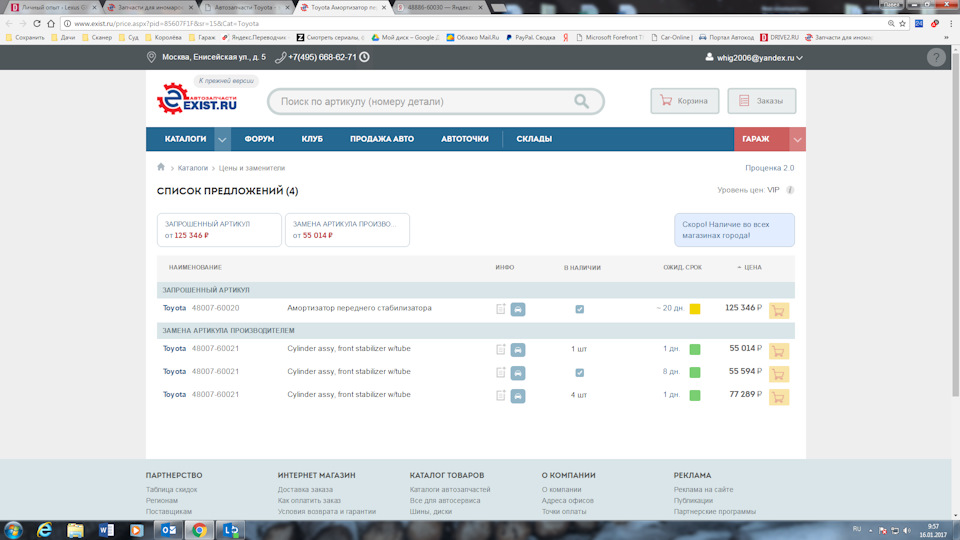Open Проценка 2.0 link
The height and width of the screenshot is (540, 960).
770,168
